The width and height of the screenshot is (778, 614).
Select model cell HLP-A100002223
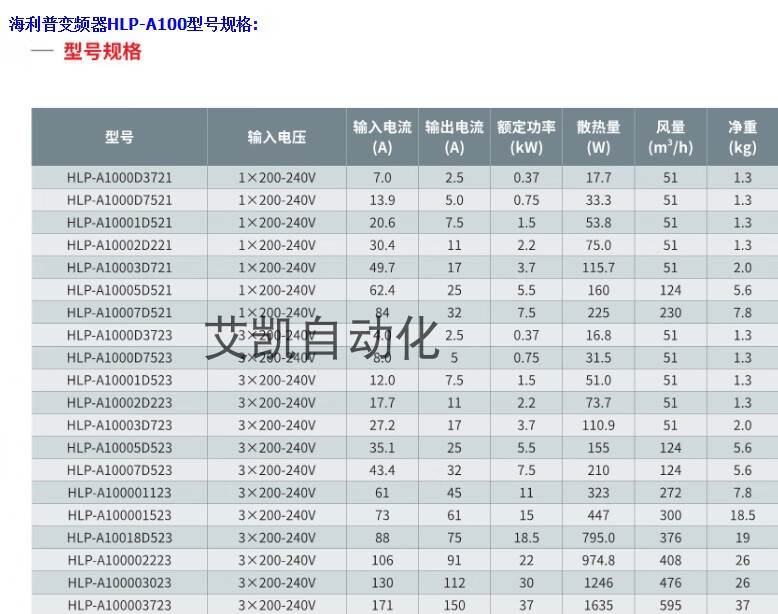coord(119,560)
